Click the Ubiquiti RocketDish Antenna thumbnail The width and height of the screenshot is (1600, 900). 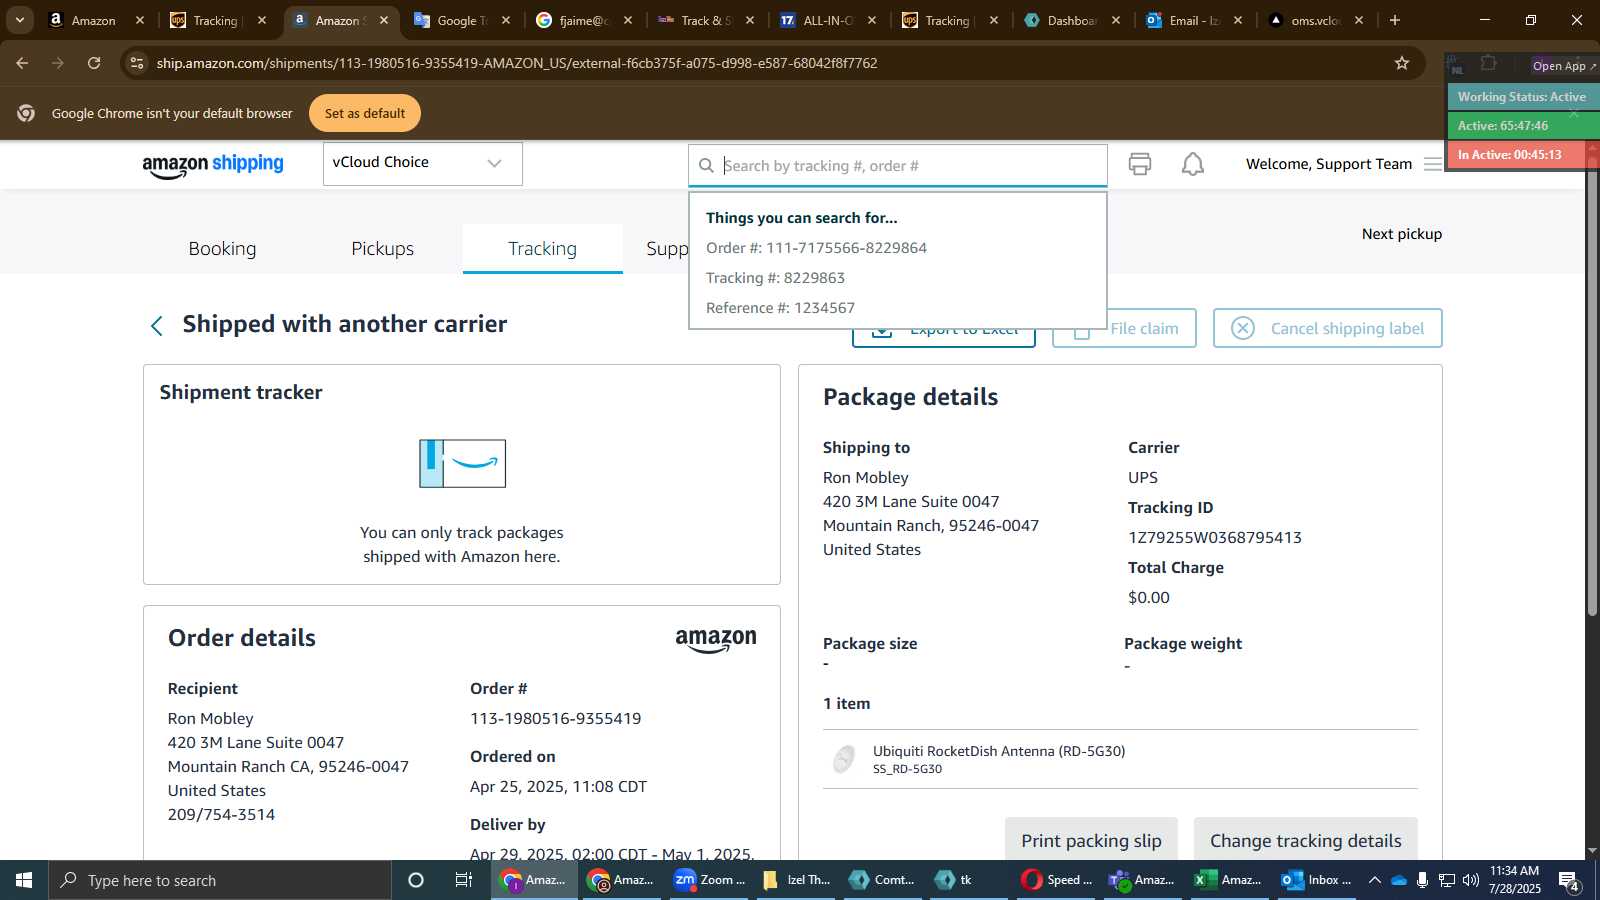[x=844, y=759]
